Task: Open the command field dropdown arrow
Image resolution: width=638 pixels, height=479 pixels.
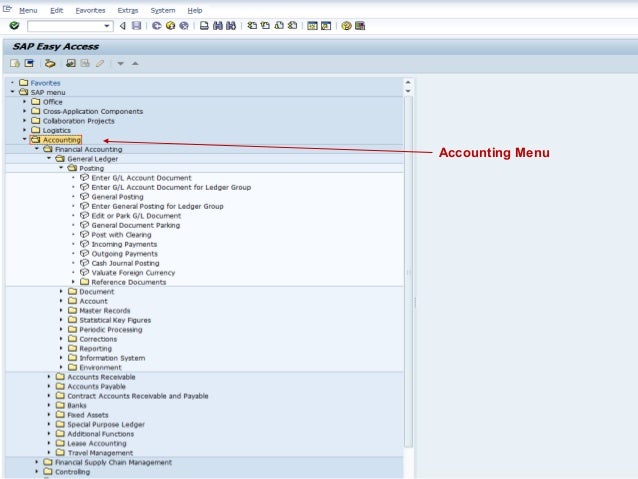Action: pos(107,26)
